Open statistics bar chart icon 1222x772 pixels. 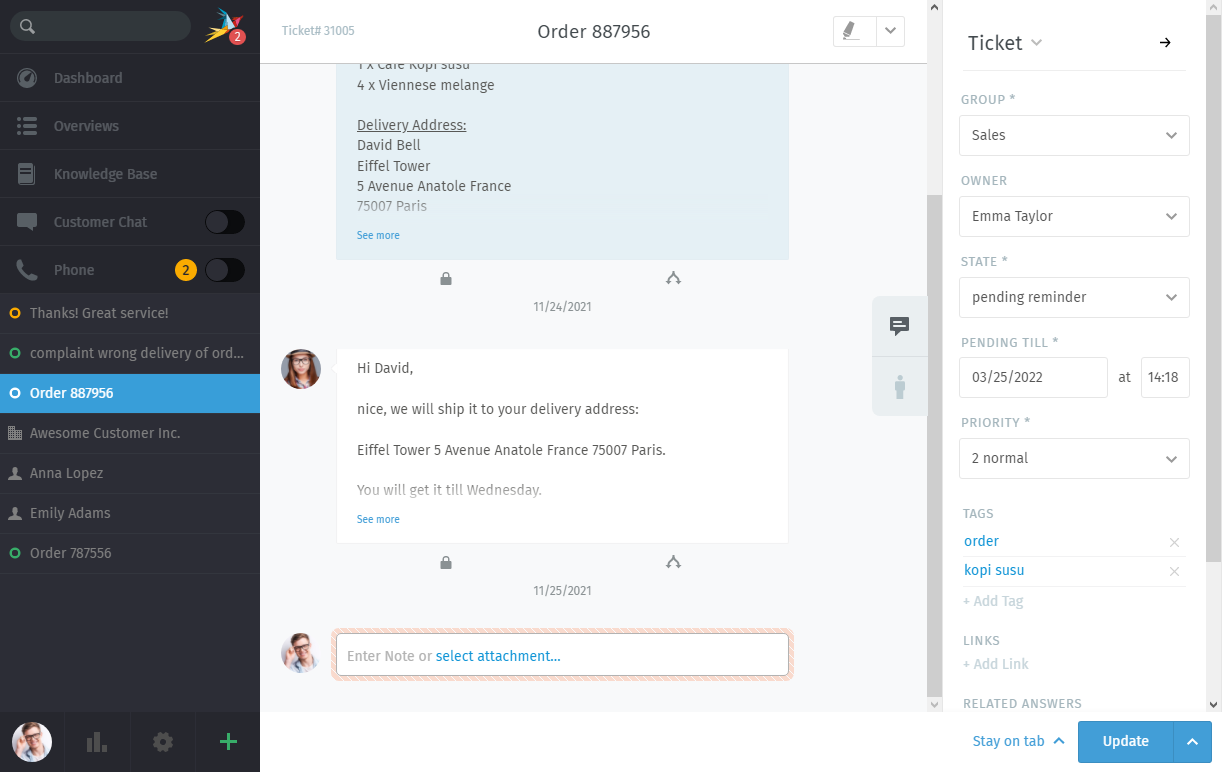[97, 742]
